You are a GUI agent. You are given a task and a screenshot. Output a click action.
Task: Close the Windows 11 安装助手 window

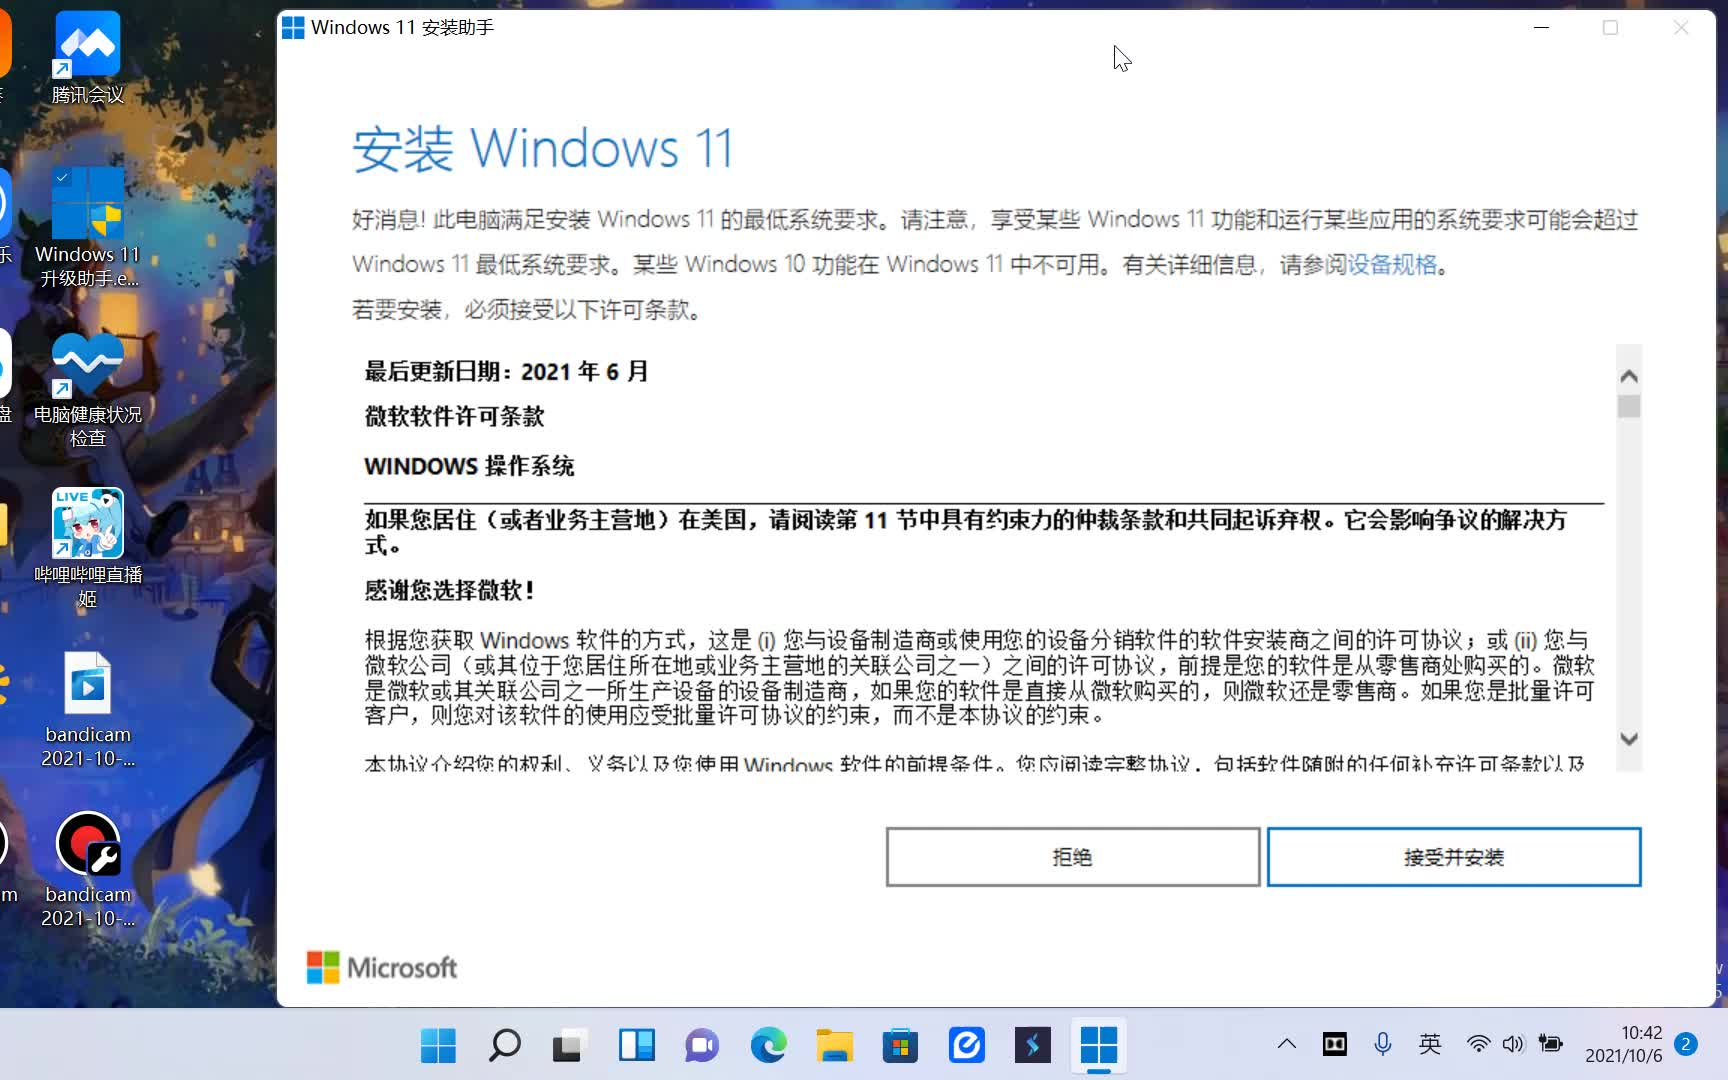(1681, 28)
